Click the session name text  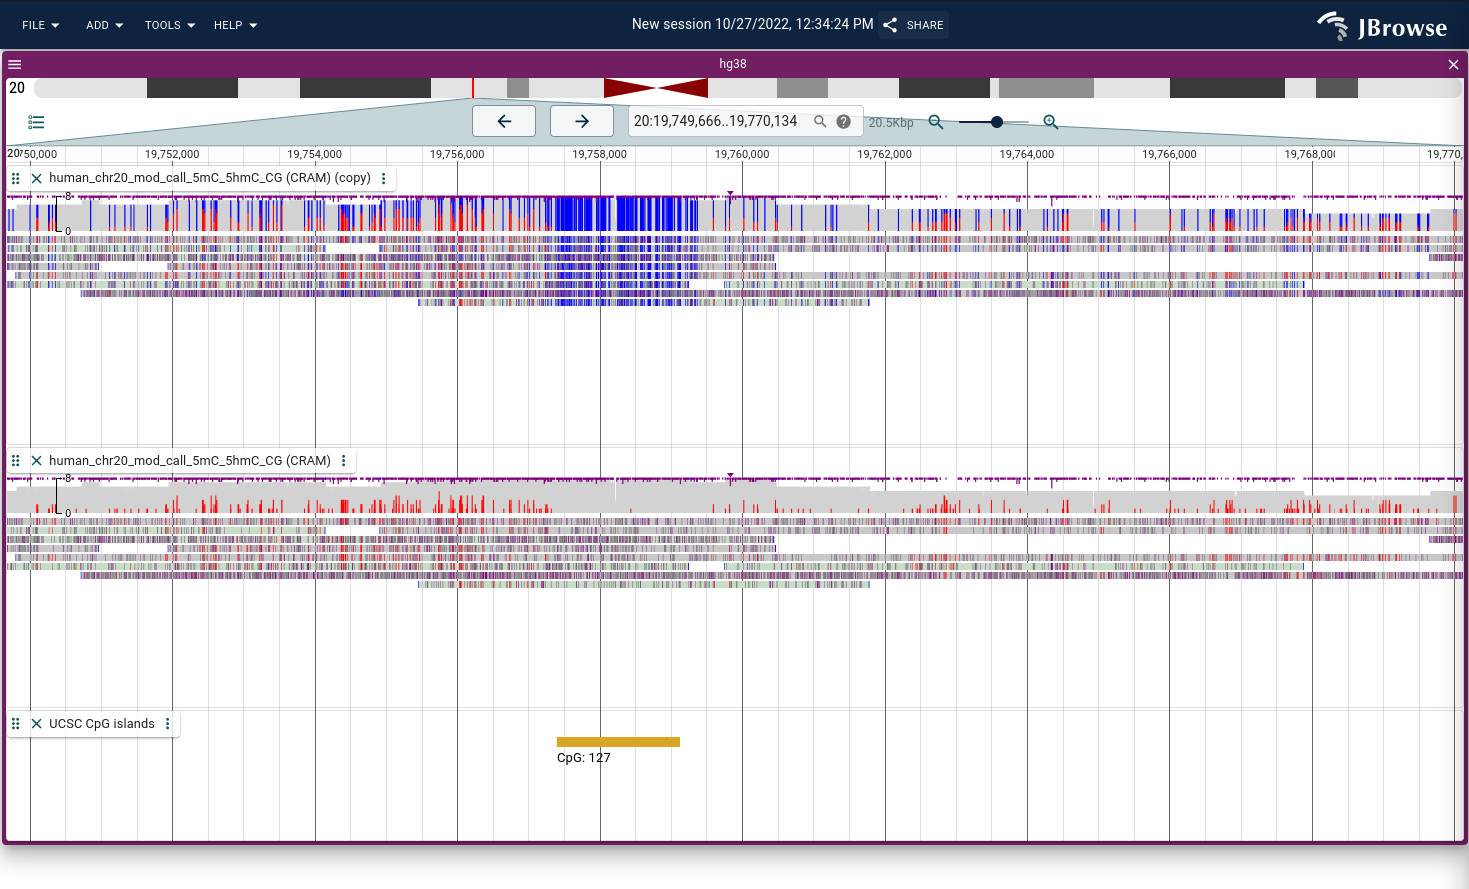pyautogui.click(x=752, y=24)
